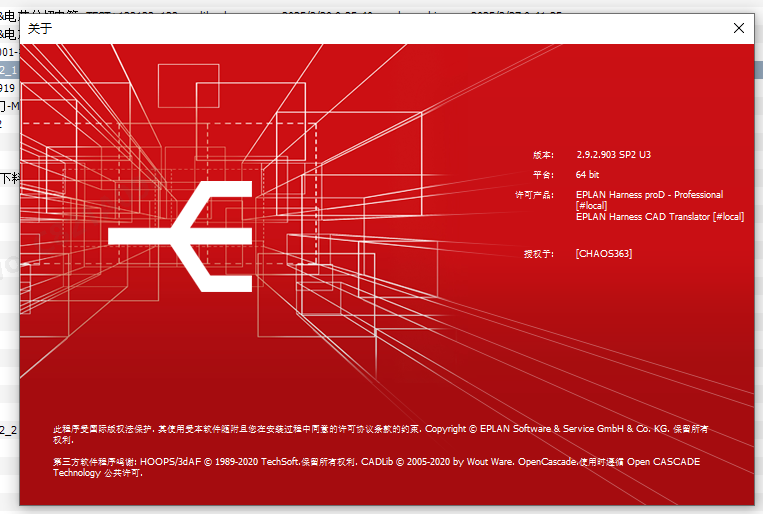Select the highlighted row behind the dialog
Image resolution: width=763 pixels, height=514 pixels.
click(x=9, y=70)
